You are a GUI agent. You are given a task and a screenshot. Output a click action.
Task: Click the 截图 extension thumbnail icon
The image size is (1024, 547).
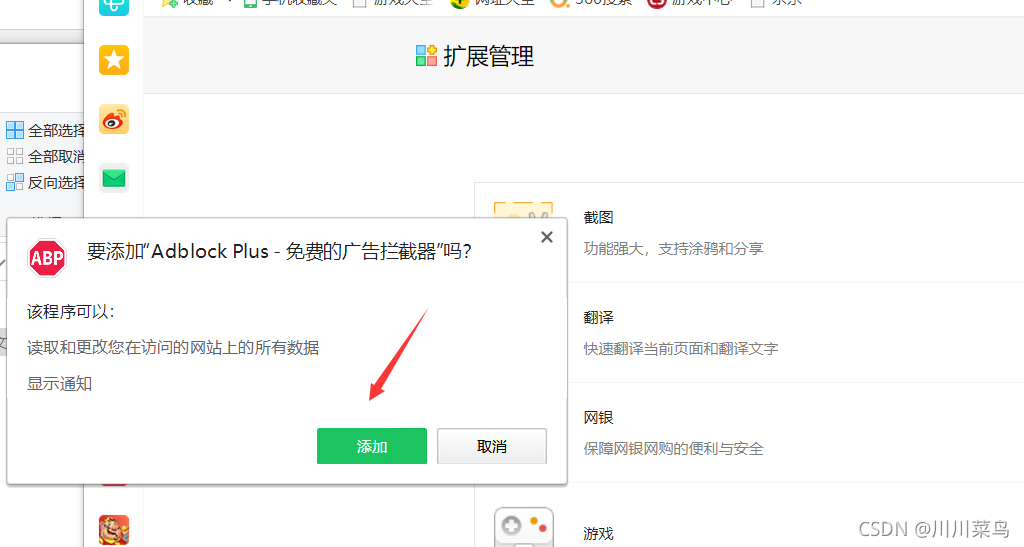(524, 210)
